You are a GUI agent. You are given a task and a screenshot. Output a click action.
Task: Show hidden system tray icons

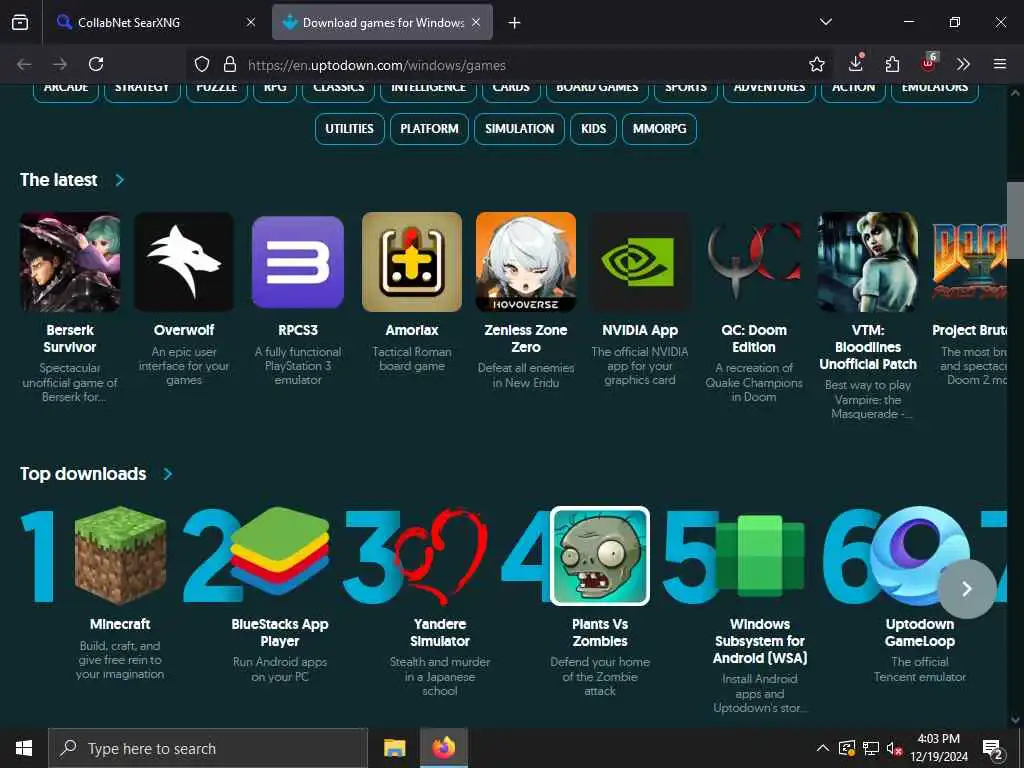click(x=823, y=748)
